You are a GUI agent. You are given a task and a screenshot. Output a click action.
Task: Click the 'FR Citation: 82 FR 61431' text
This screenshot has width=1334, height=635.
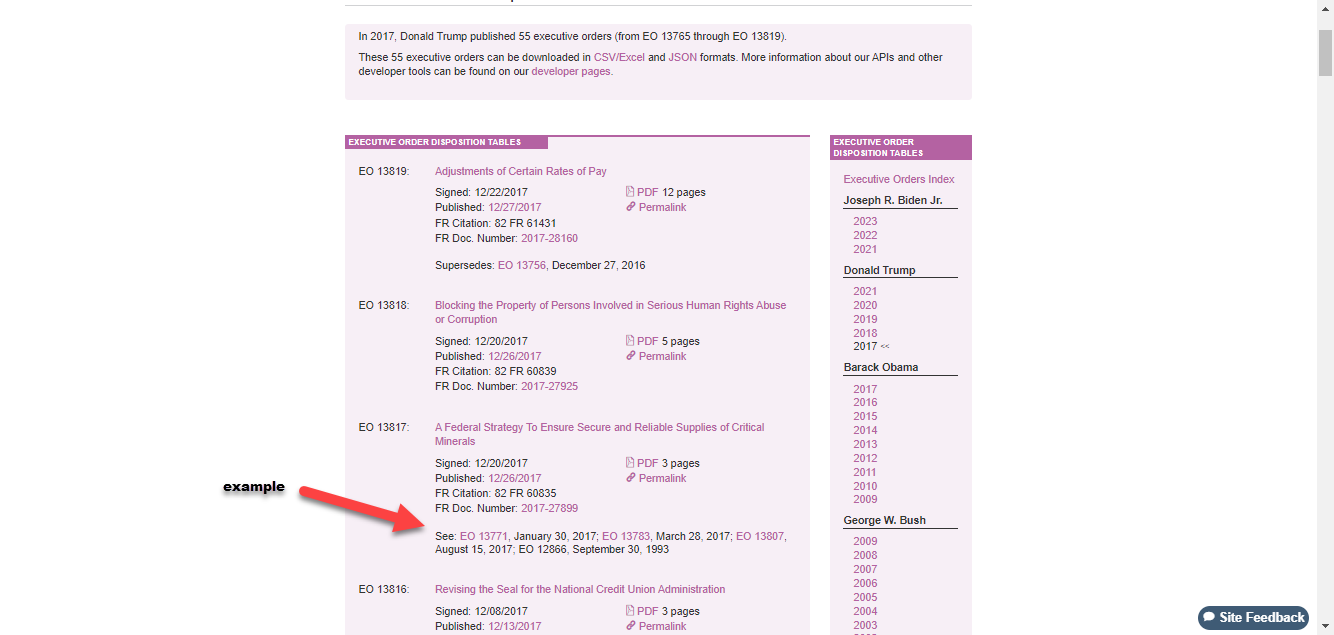(496, 223)
